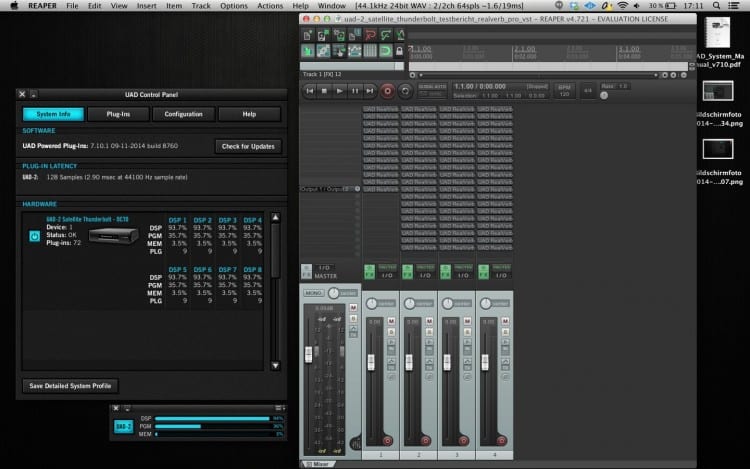Screen dimensions: 750x469
Task: Arm record on mixer track 4
Action: pos(501,441)
